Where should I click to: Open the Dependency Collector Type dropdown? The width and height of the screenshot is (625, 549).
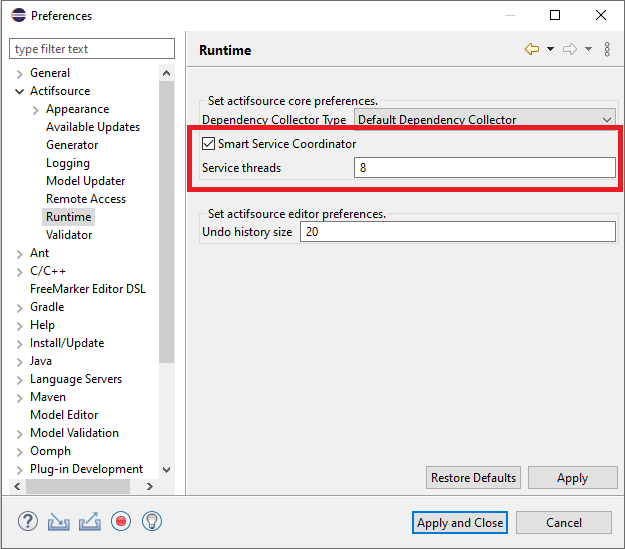coord(485,120)
